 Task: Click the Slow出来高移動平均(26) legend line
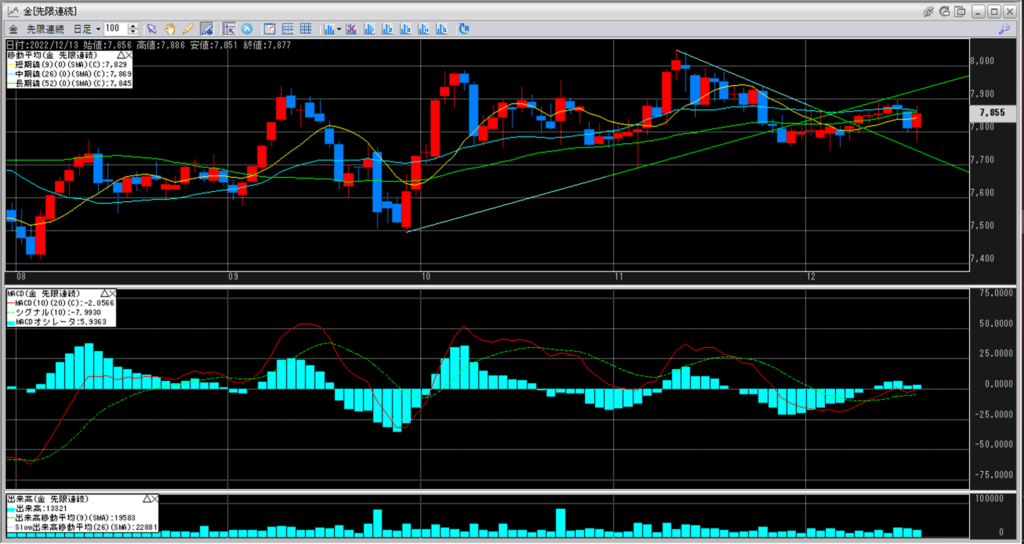82,526
